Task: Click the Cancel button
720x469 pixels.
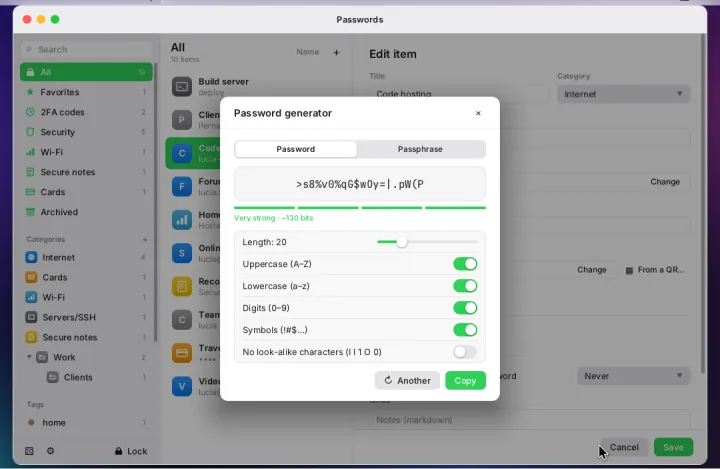Action: 624,447
